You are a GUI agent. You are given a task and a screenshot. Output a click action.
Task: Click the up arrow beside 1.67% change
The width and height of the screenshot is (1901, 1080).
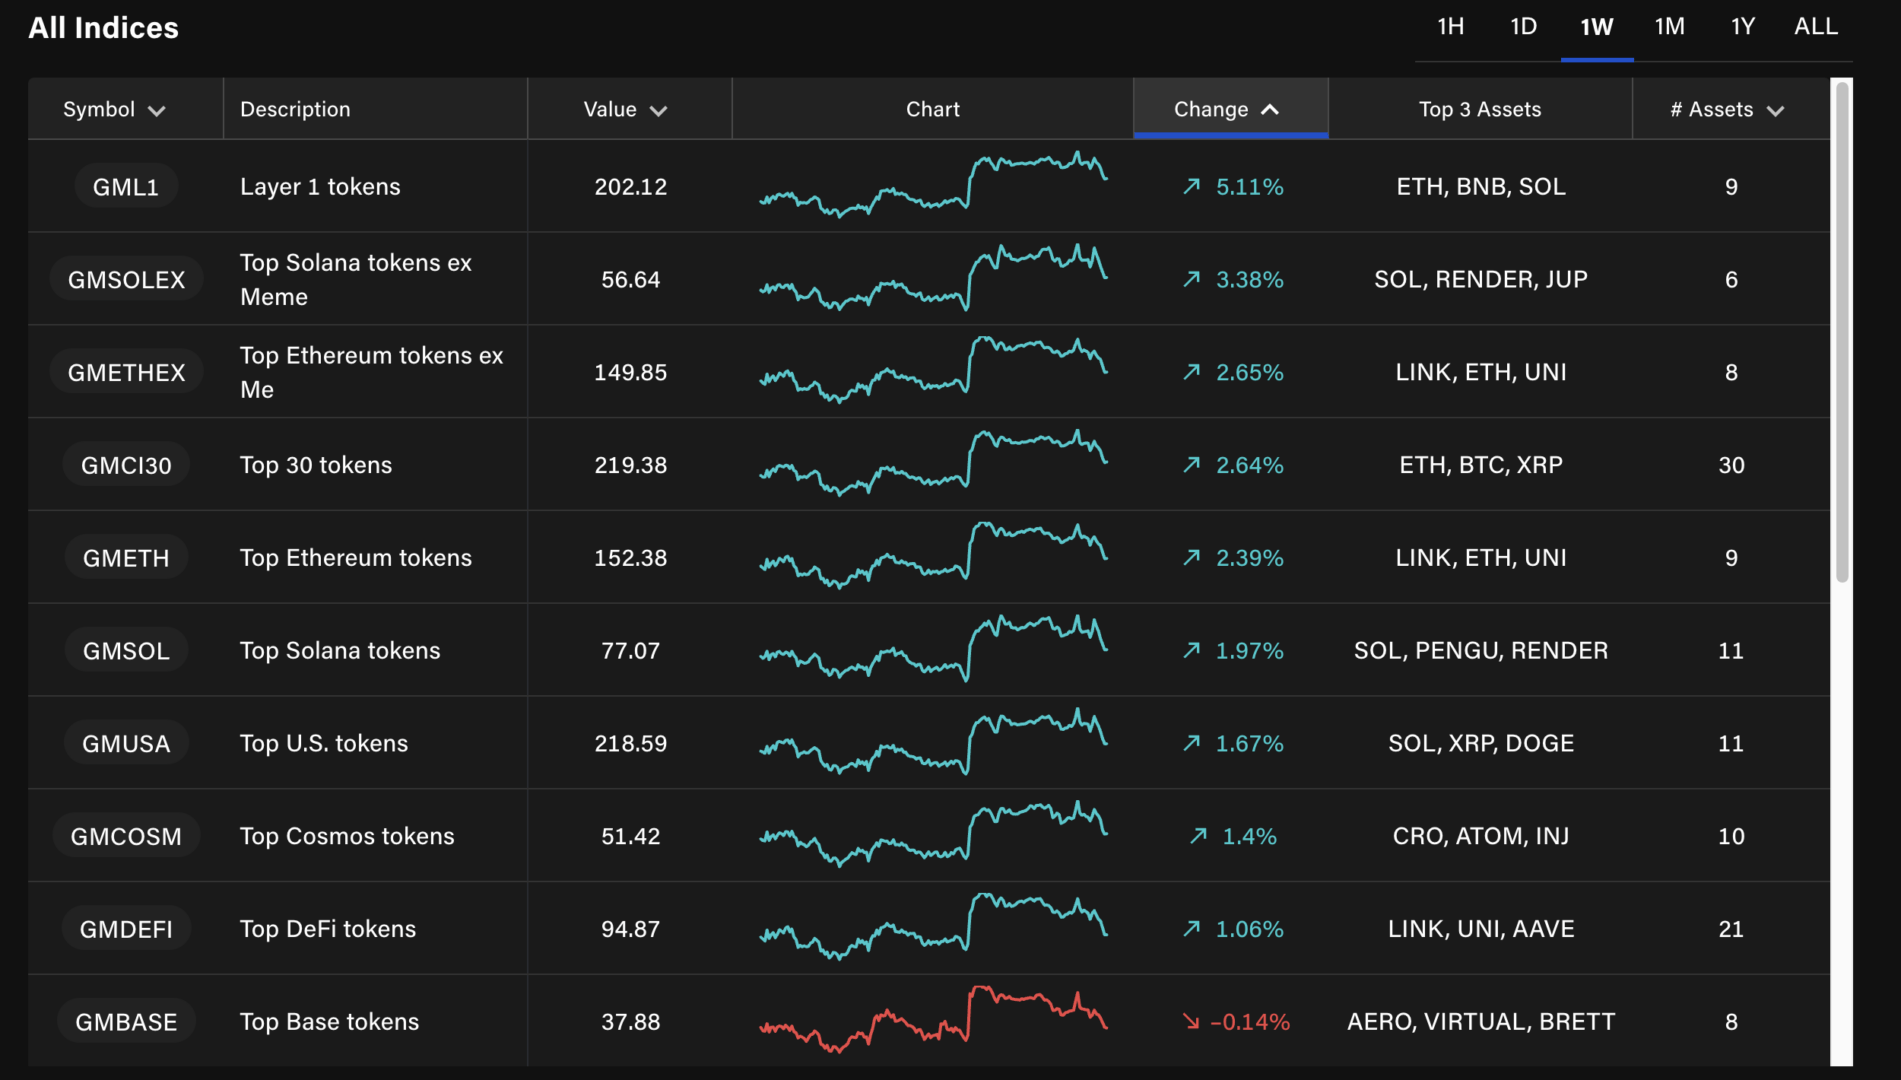click(x=1191, y=743)
